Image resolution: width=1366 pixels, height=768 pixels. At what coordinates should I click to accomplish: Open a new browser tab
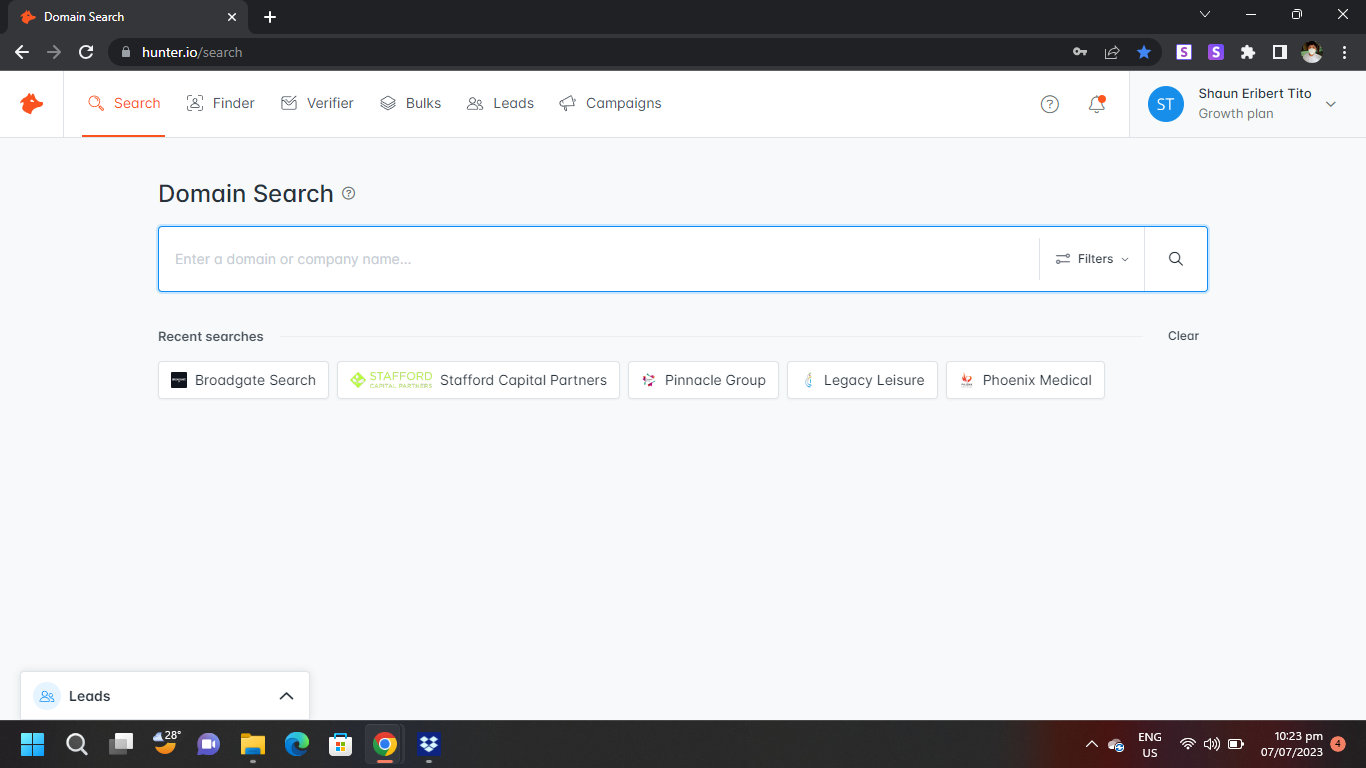(x=270, y=17)
